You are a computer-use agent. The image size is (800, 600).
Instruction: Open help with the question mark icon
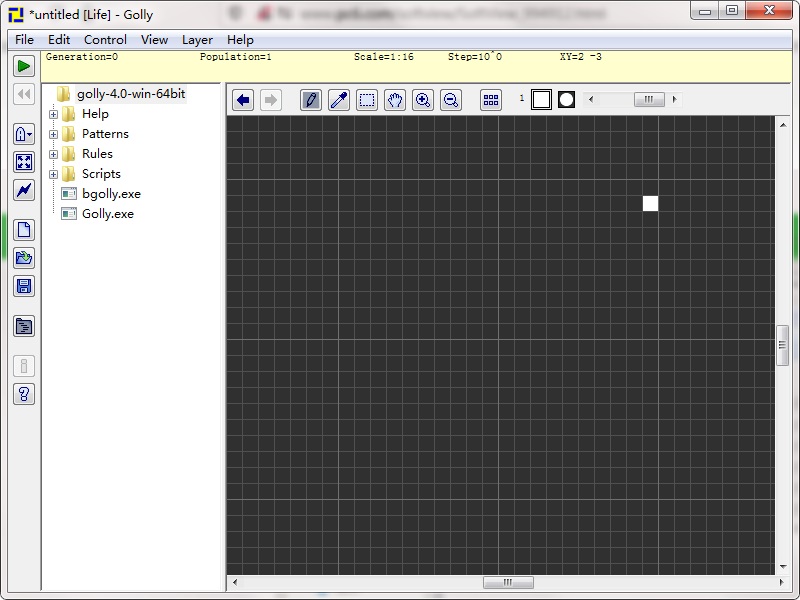[x=24, y=394]
